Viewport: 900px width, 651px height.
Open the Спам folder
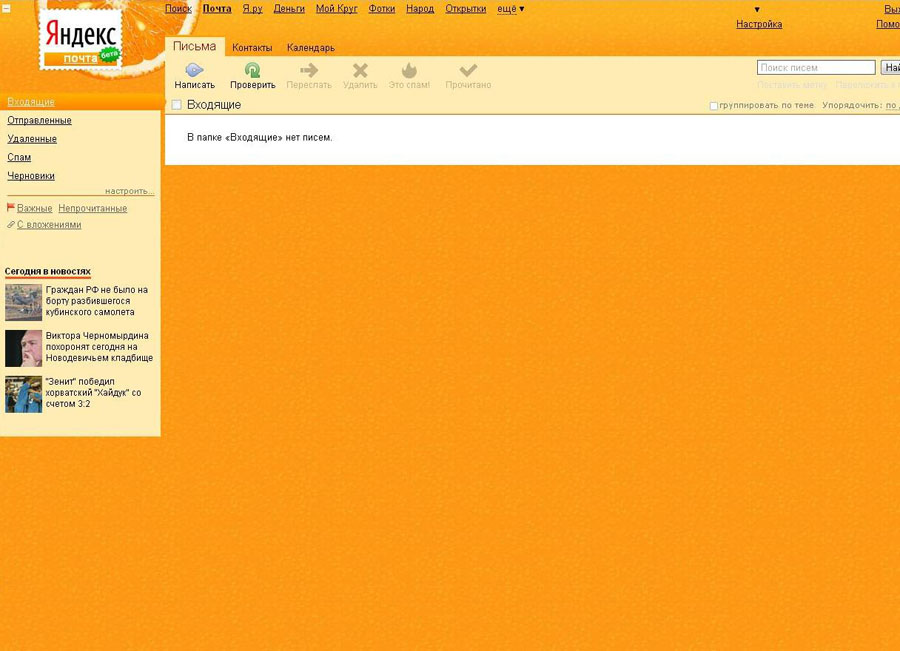click(x=19, y=157)
